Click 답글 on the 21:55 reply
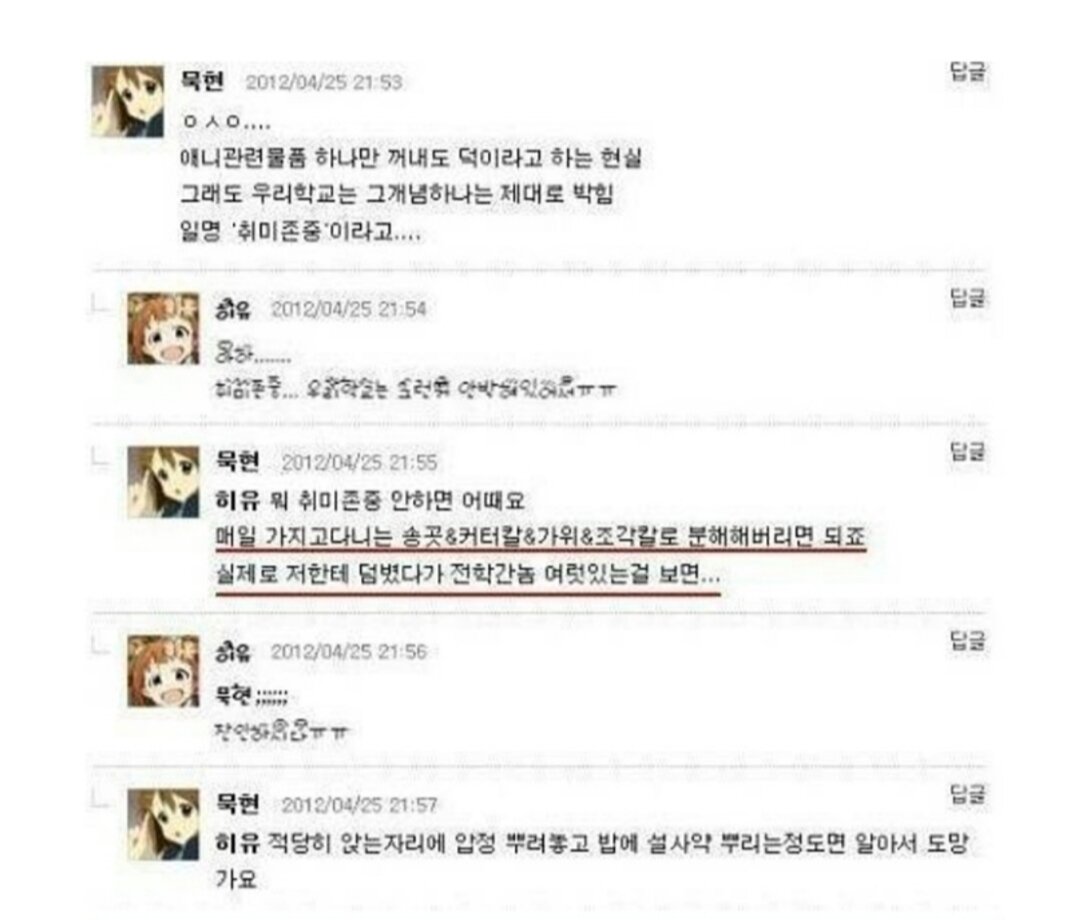Image resolution: width=1080 pixels, height=920 pixels. (x=968, y=452)
